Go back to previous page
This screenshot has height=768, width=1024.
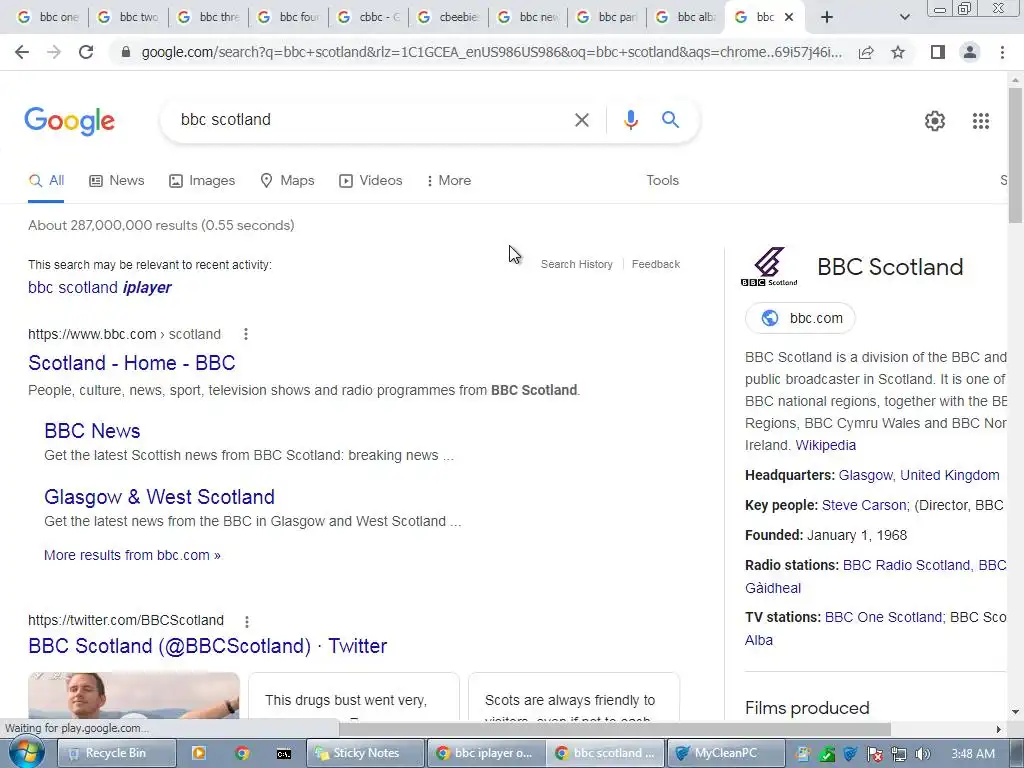[22, 52]
